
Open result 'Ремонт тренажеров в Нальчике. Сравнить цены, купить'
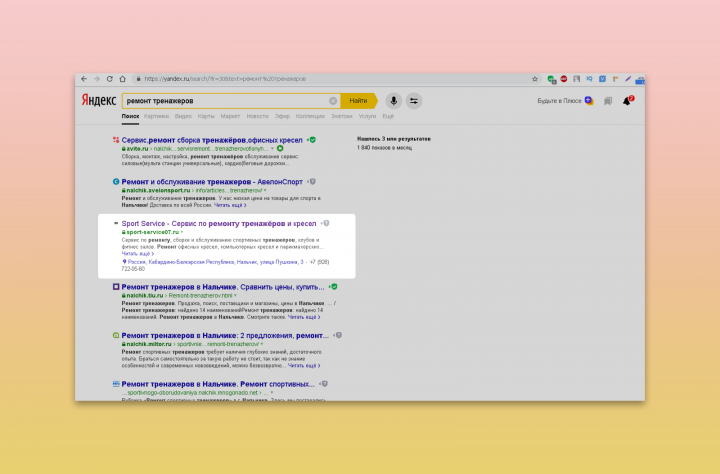[x=223, y=287]
